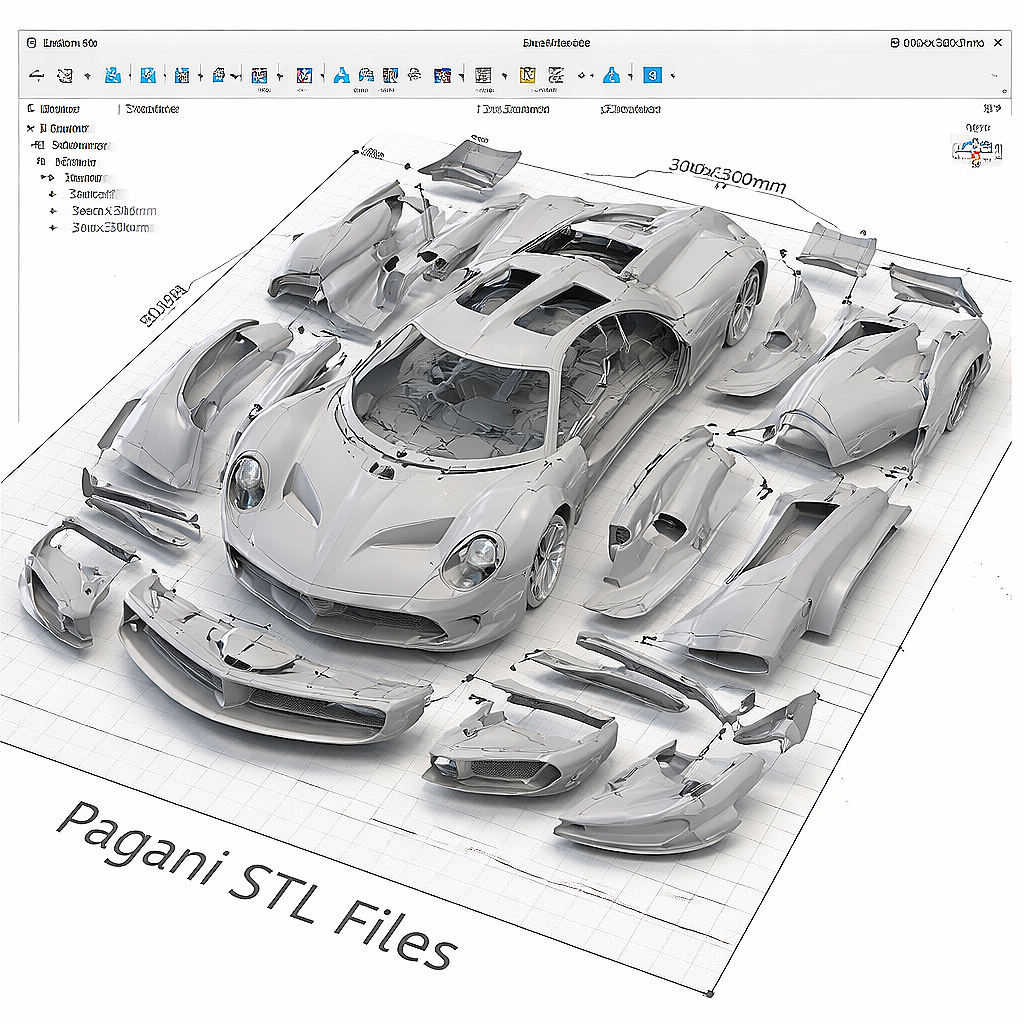Click the app logo icon in the title bar
The width and height of the screenshot is (1024, 1024).
[x=31, y=43]
